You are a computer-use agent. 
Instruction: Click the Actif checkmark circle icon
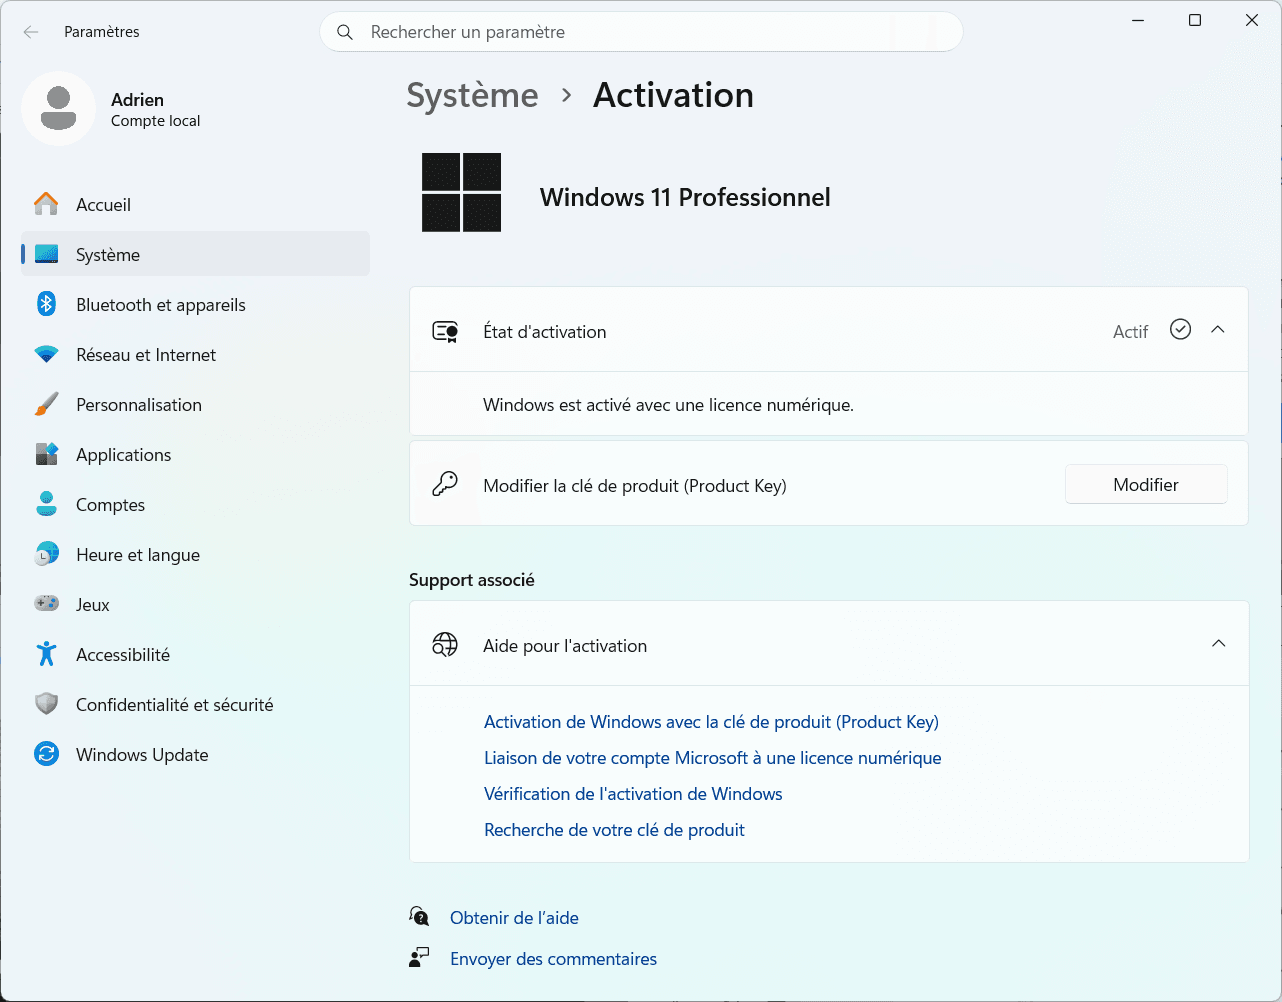[1180, 329]
